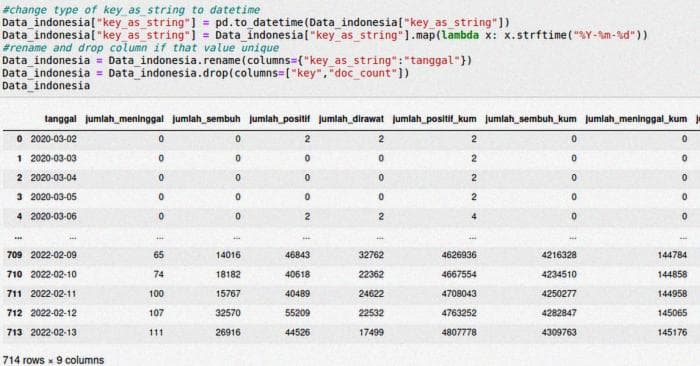Click the value 144958 in jumlah_meninggal_kum
700x366 pixels.
tap(672, 294)
